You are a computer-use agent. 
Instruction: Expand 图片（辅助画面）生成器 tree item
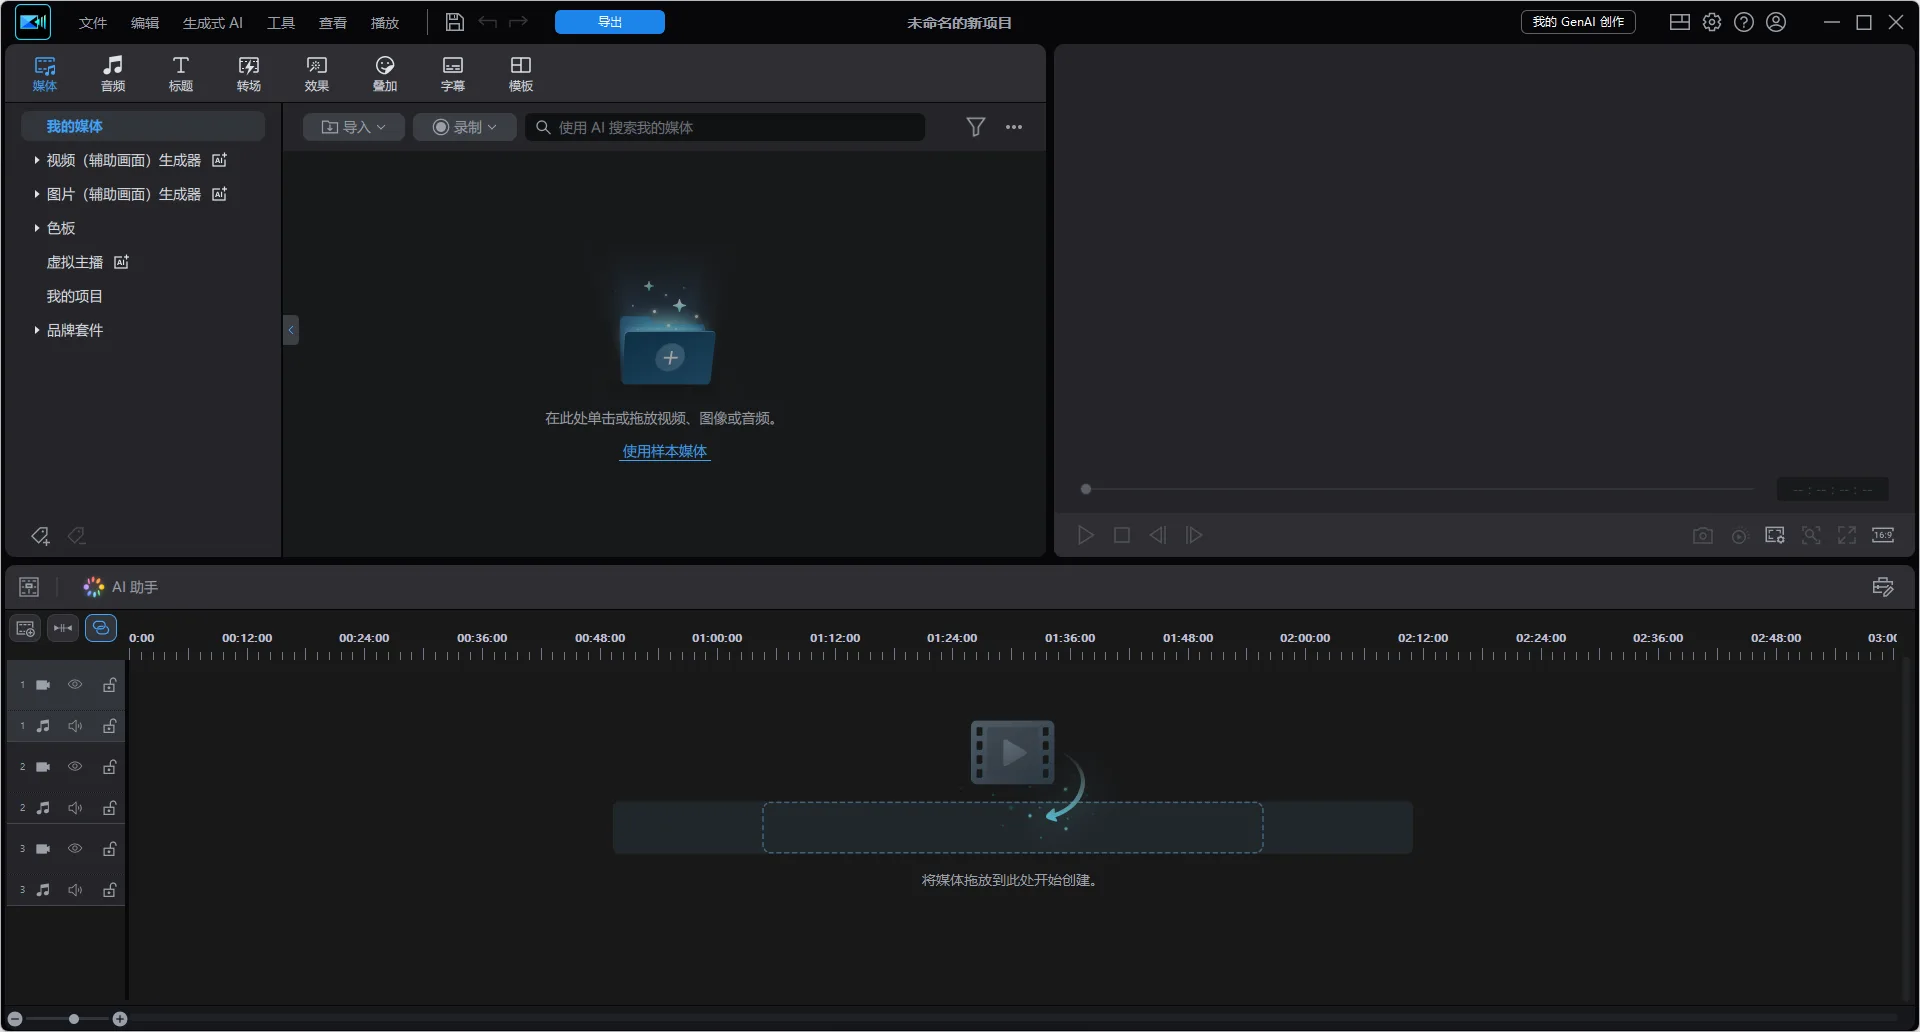pos(37,194)
